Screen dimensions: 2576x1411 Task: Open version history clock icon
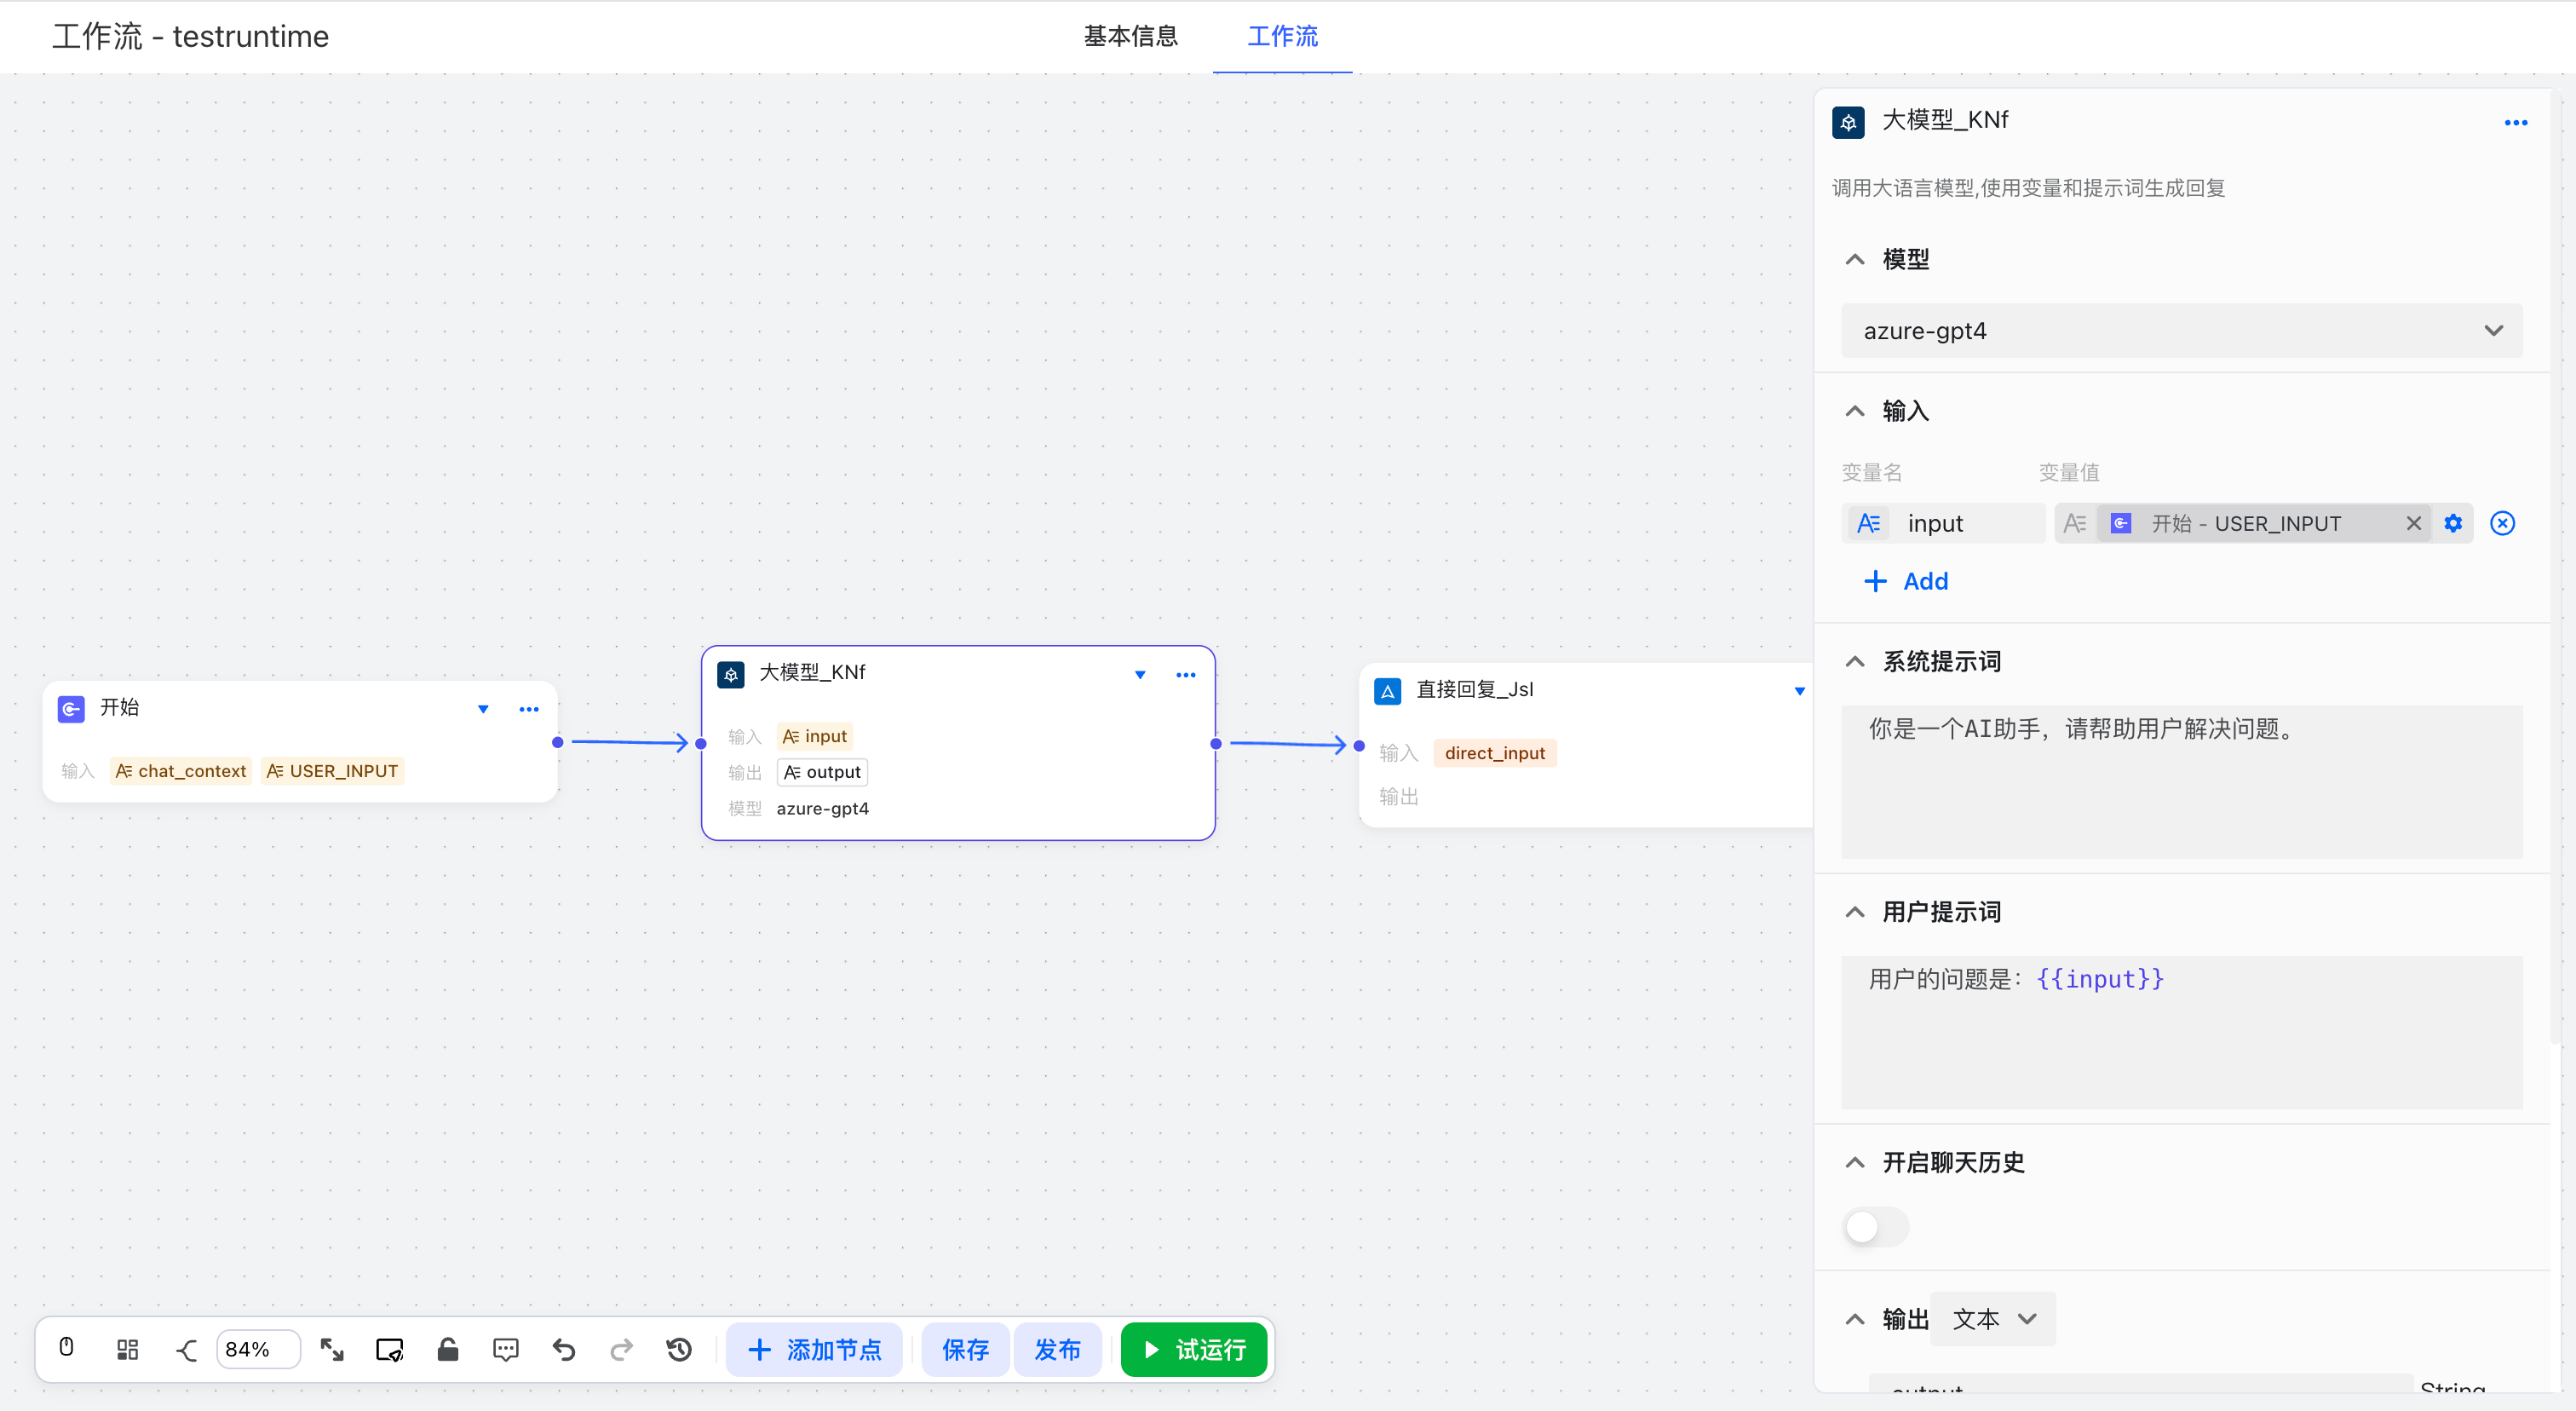coord(679,1349)
